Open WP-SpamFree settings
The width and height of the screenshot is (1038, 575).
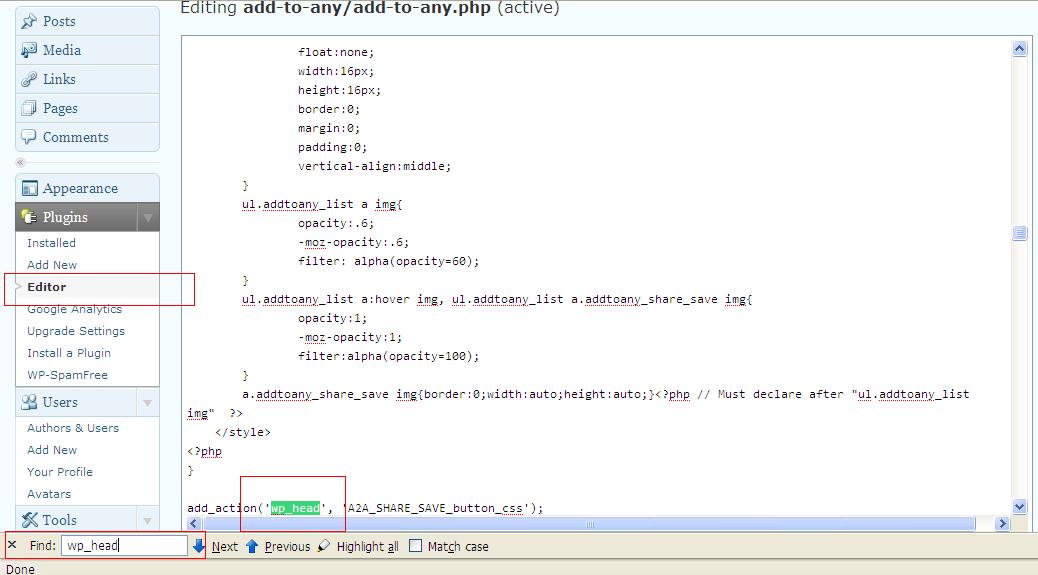pyautogui.click(x=67, y=375)
